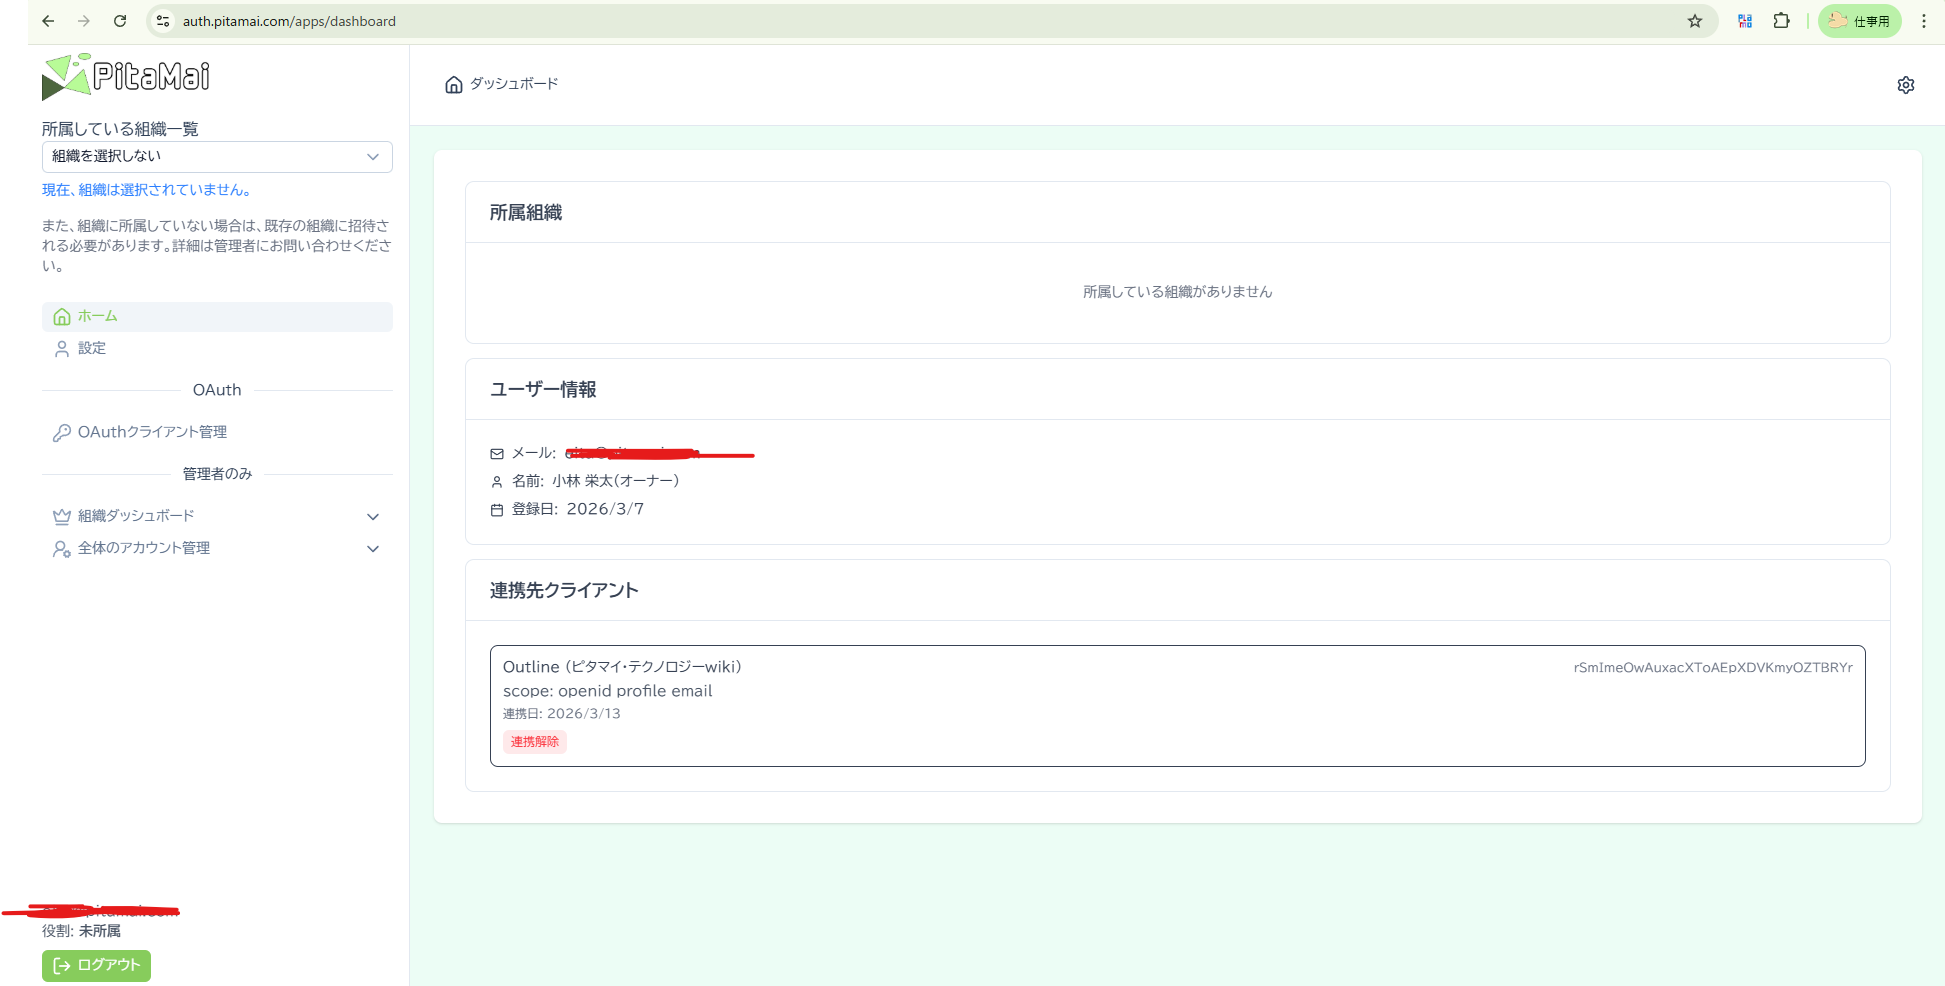Image resolution: width=1945 pixels, height=986 pixels.
Task: Open the 組織を選択しない dropdown
Action: [x=217, y=156]
